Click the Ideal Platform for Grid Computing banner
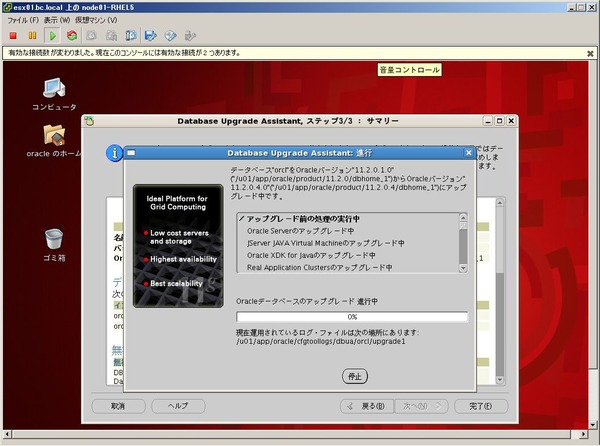 coord(178,246)
